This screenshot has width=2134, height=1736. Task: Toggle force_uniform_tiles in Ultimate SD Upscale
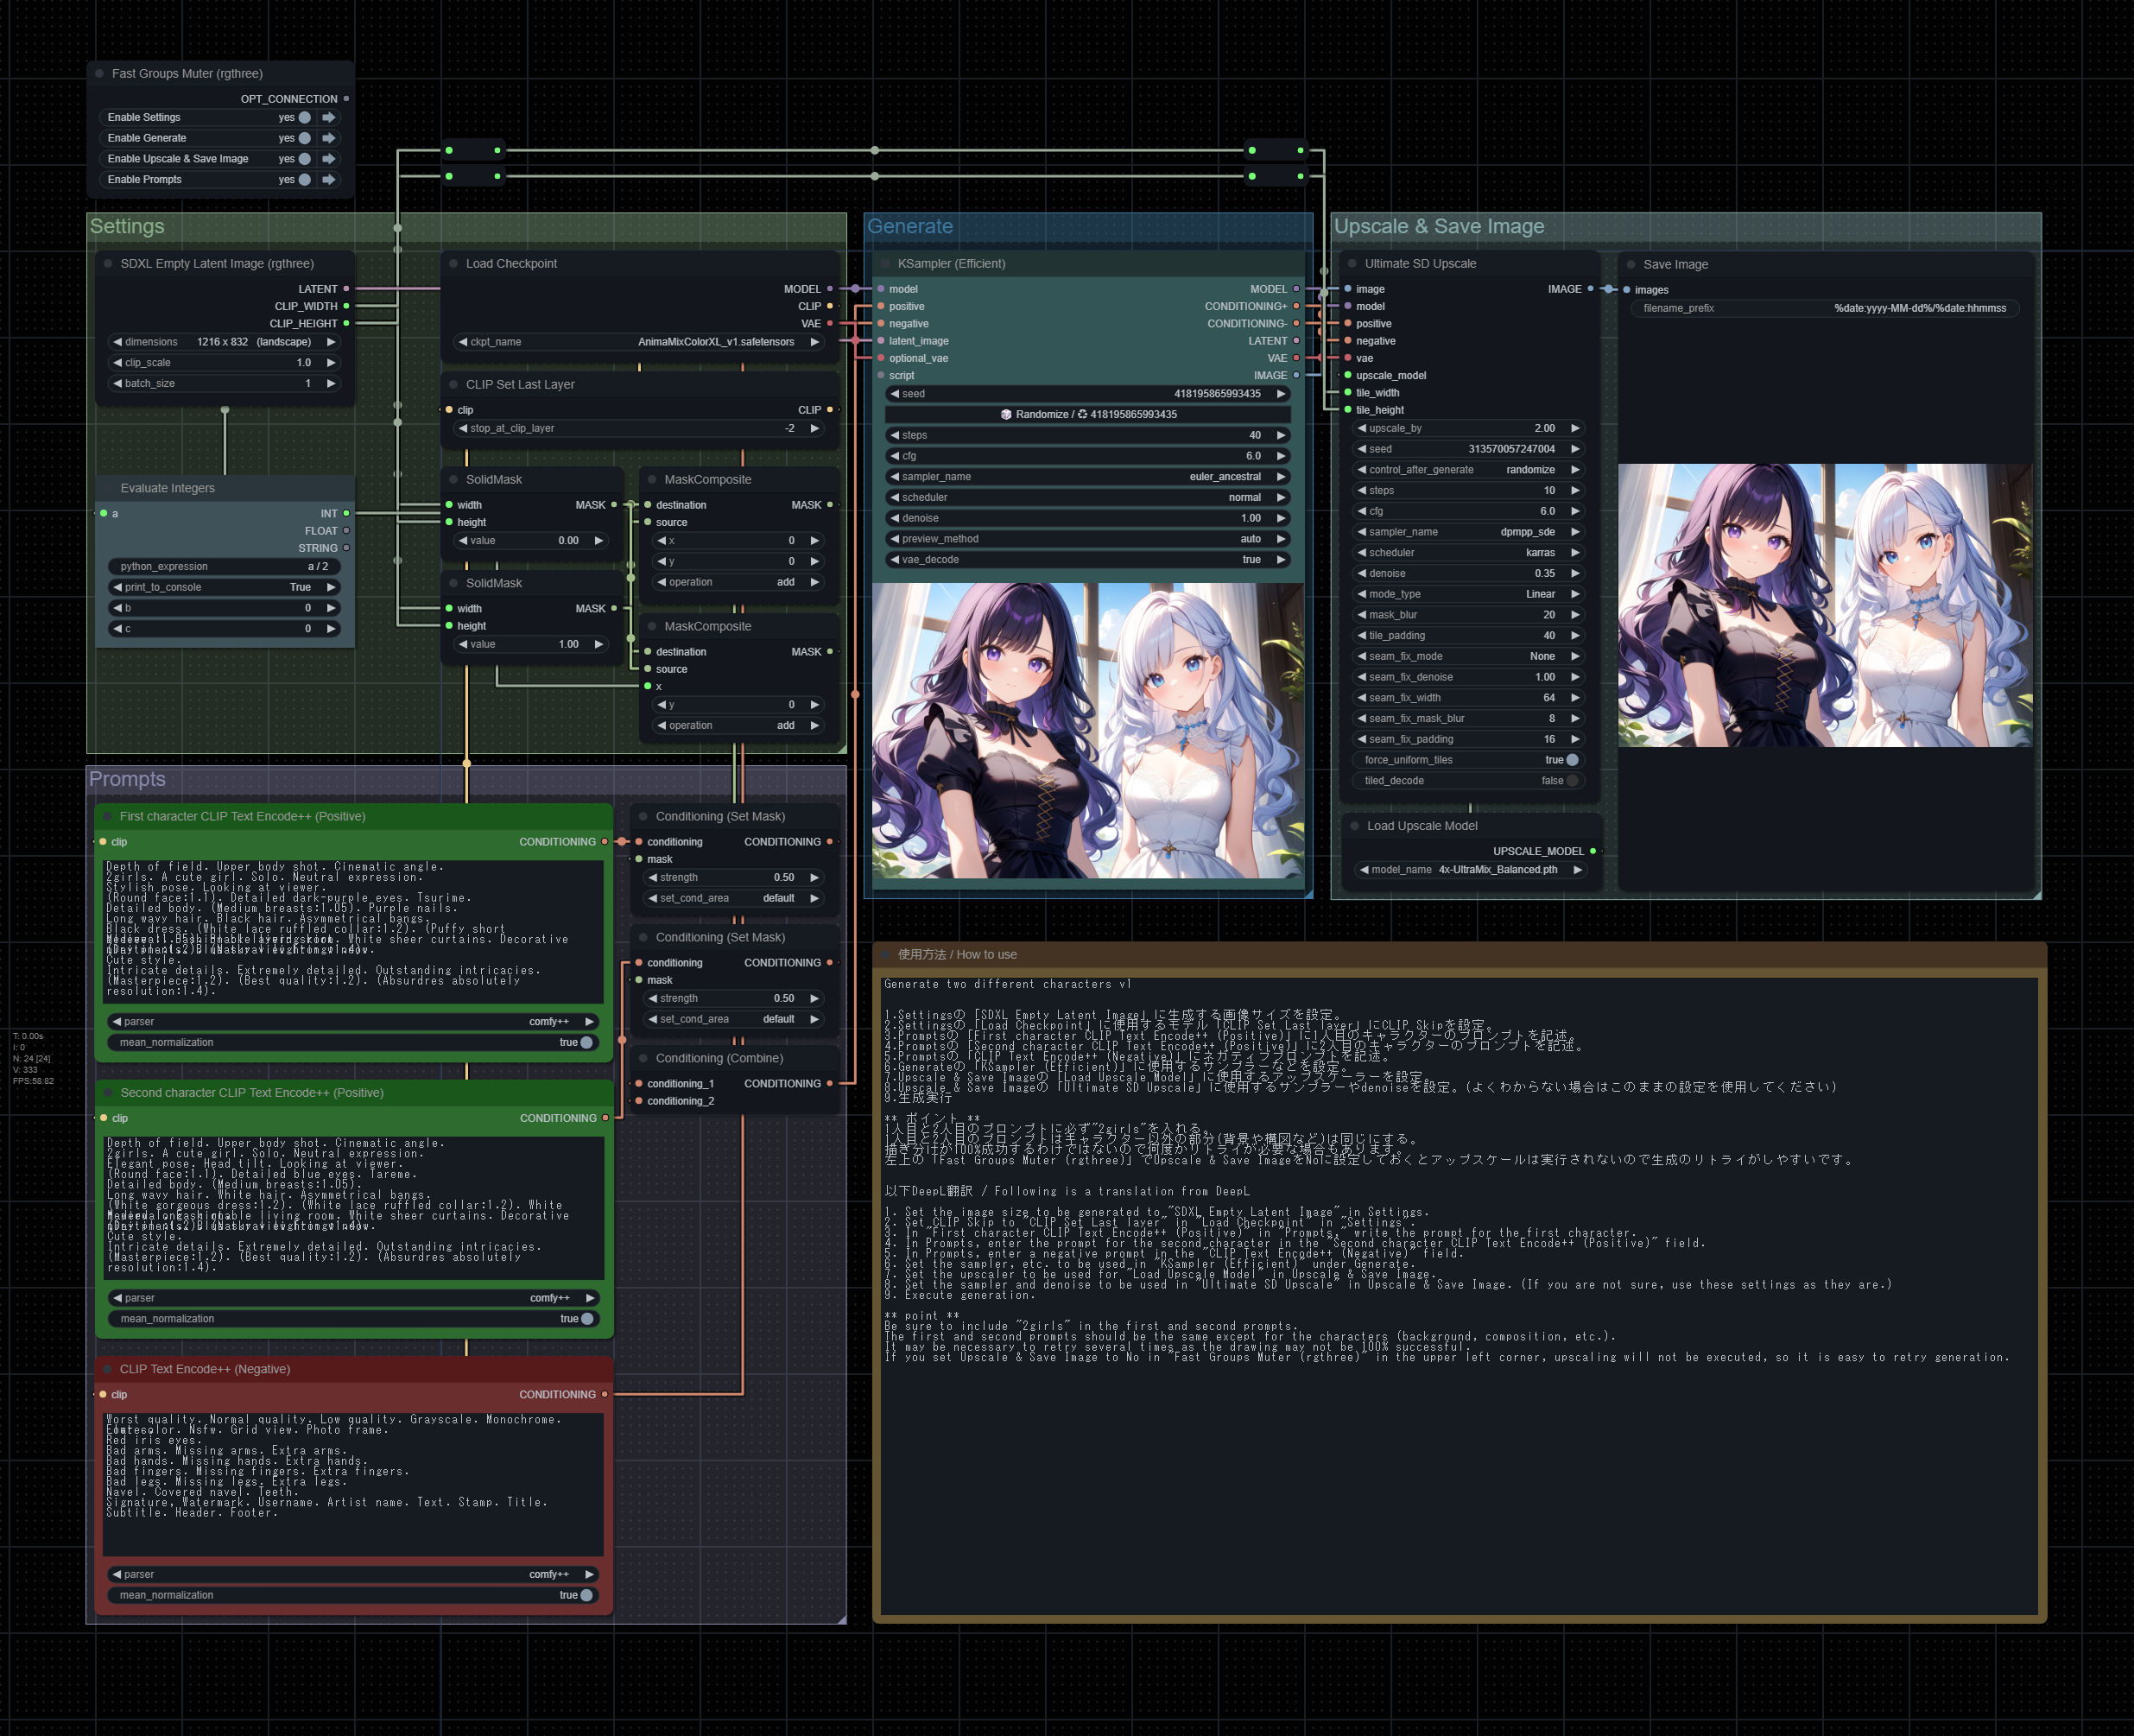click(1571, 760)
